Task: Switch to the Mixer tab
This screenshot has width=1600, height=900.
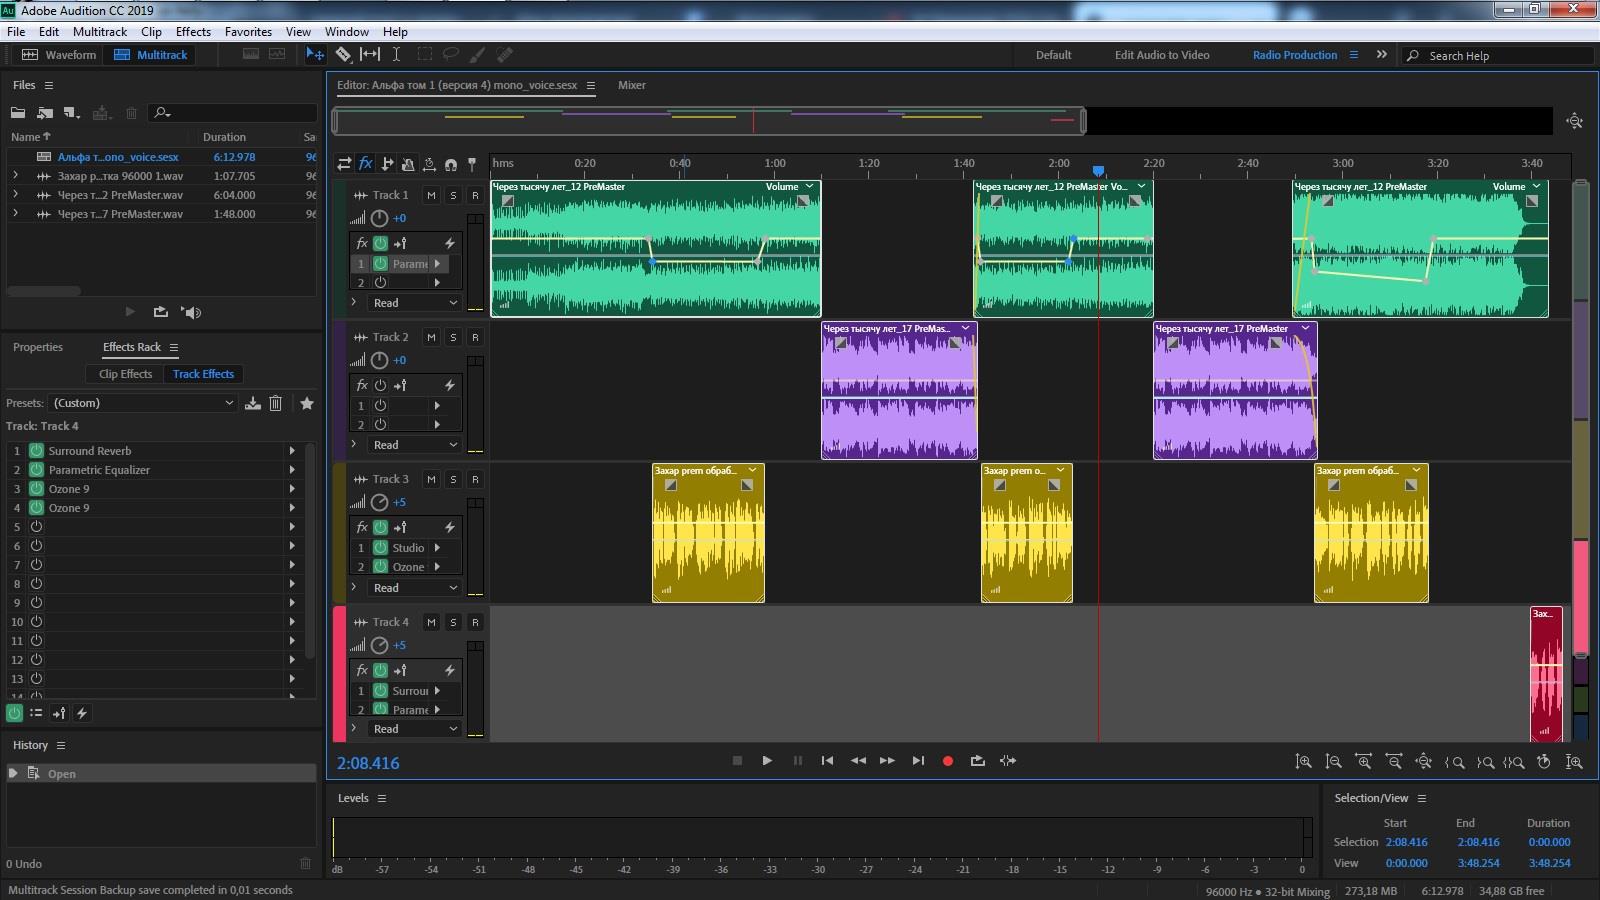Action: 631,85
